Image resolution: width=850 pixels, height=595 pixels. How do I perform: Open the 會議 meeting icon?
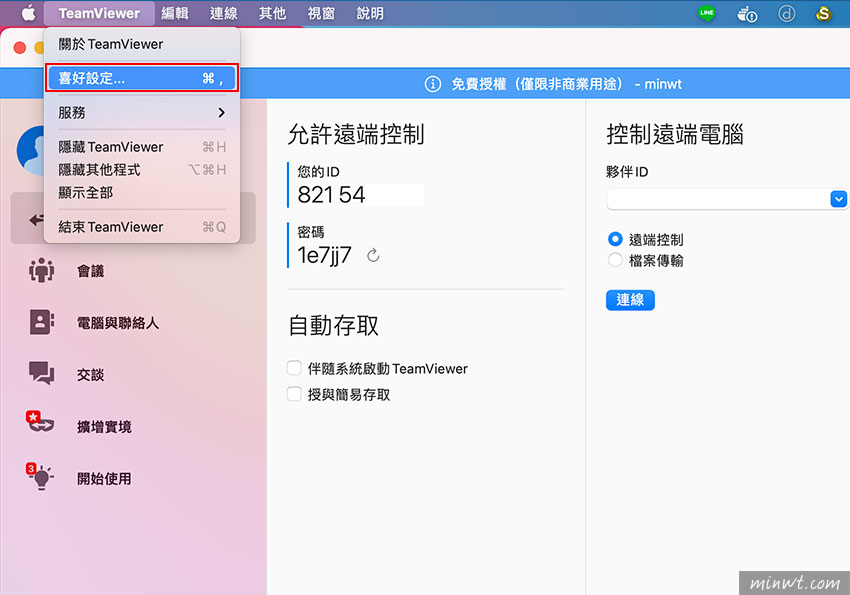coord(41,270)
